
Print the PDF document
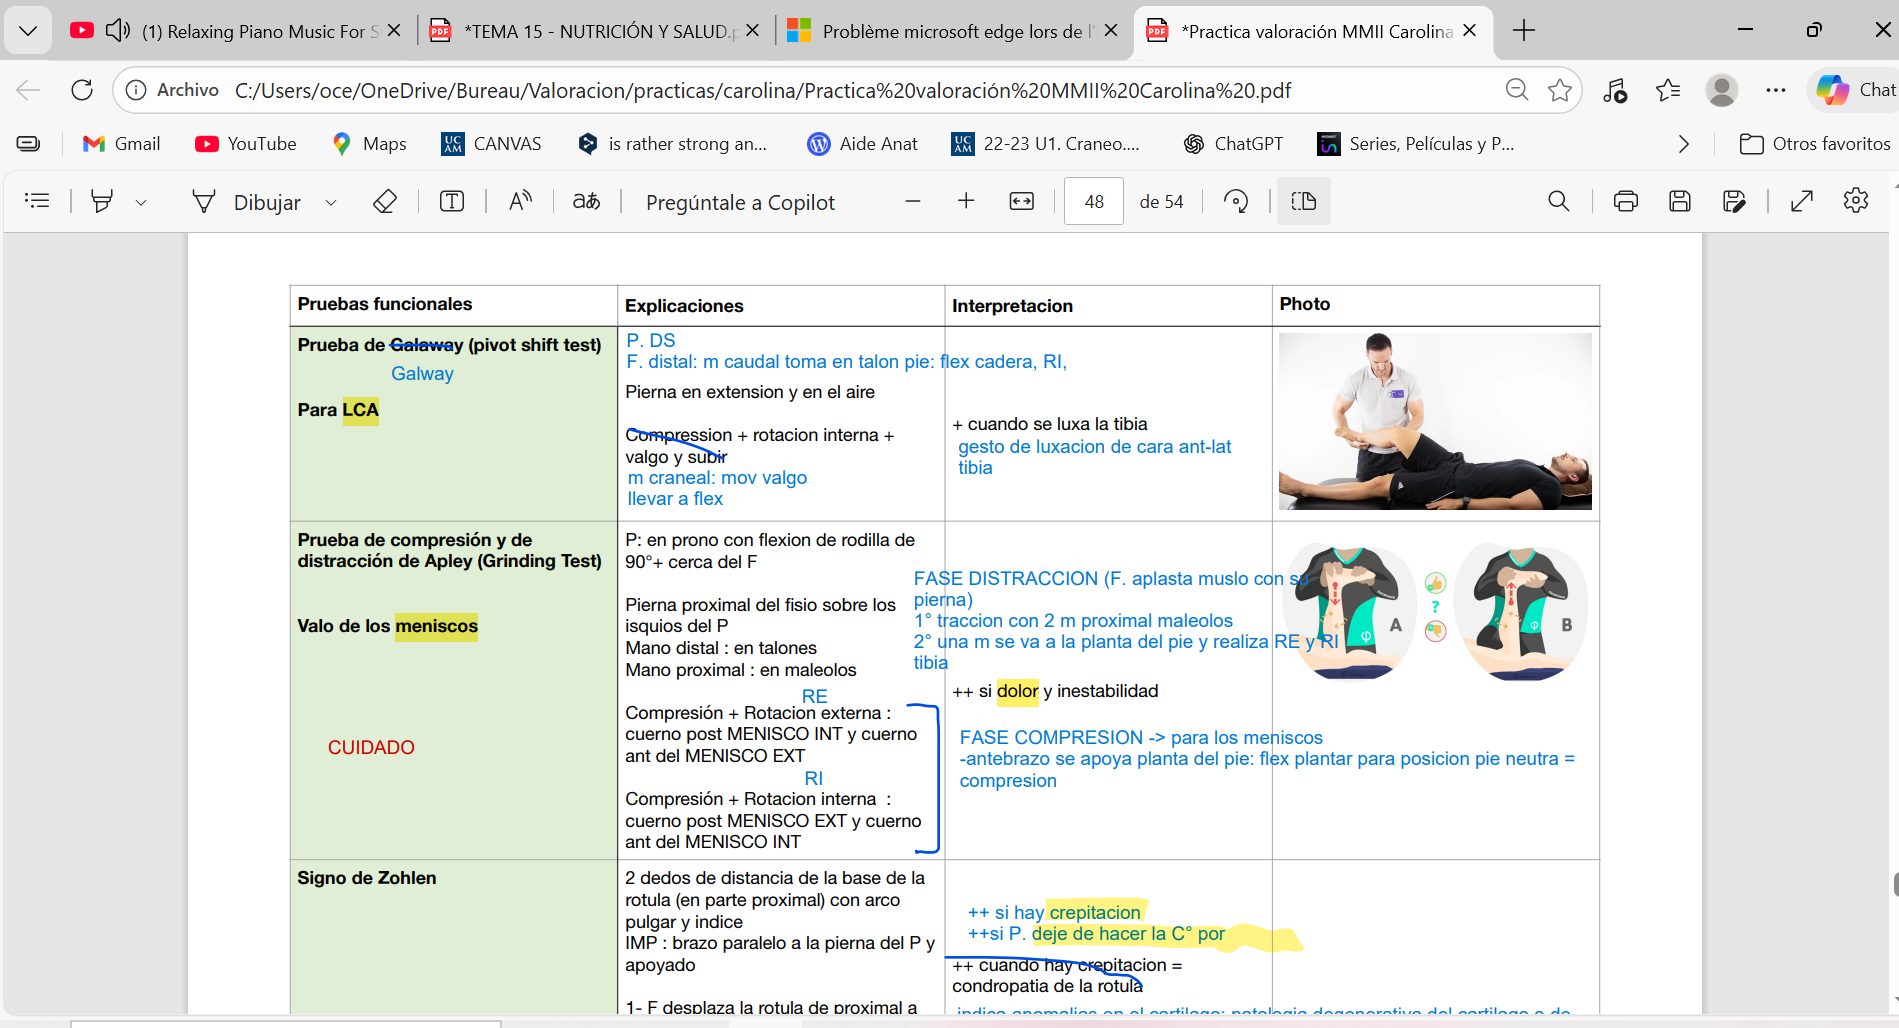click(1626, 201)
